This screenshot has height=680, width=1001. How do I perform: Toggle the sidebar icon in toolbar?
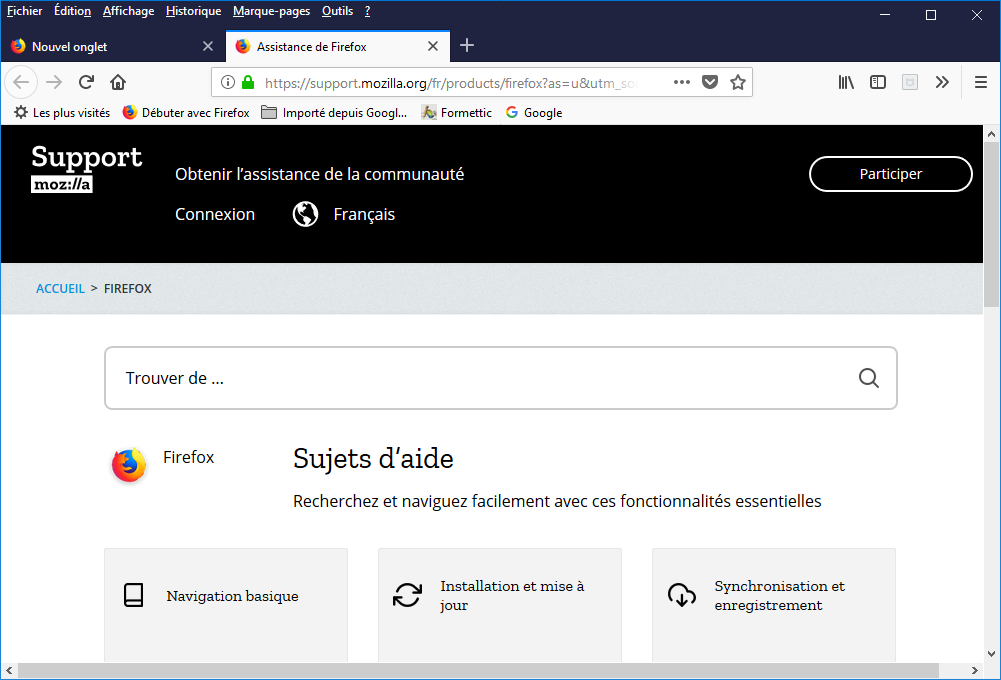(878, 82)
